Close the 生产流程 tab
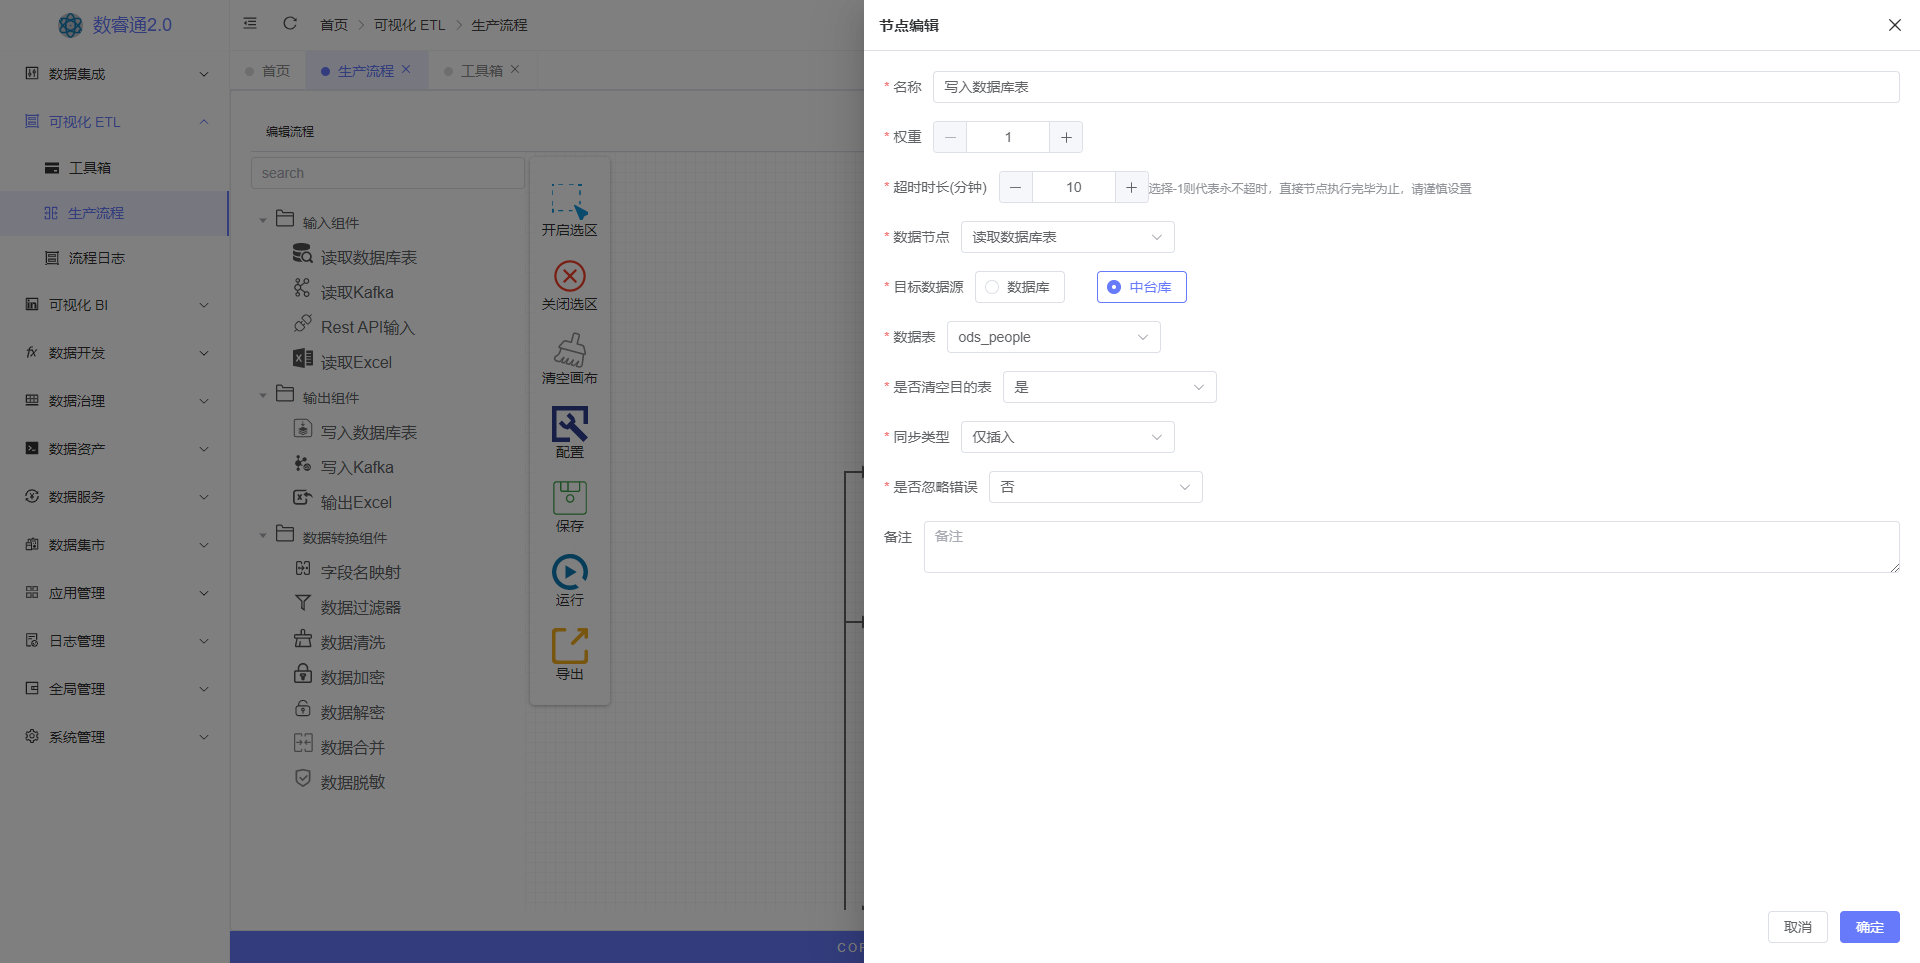The width and height of the screenshot is (1920, 963). coord(406,70)
